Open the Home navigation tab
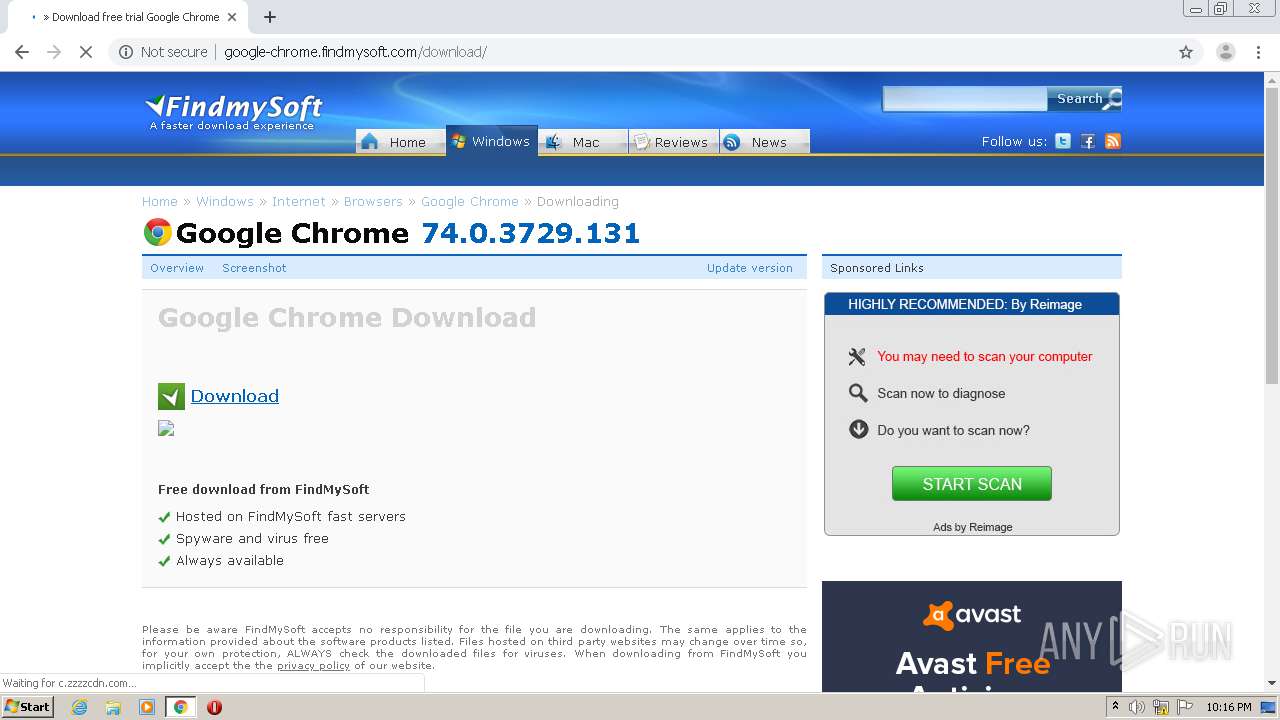 pyautogui.click(x=400, y=142)
